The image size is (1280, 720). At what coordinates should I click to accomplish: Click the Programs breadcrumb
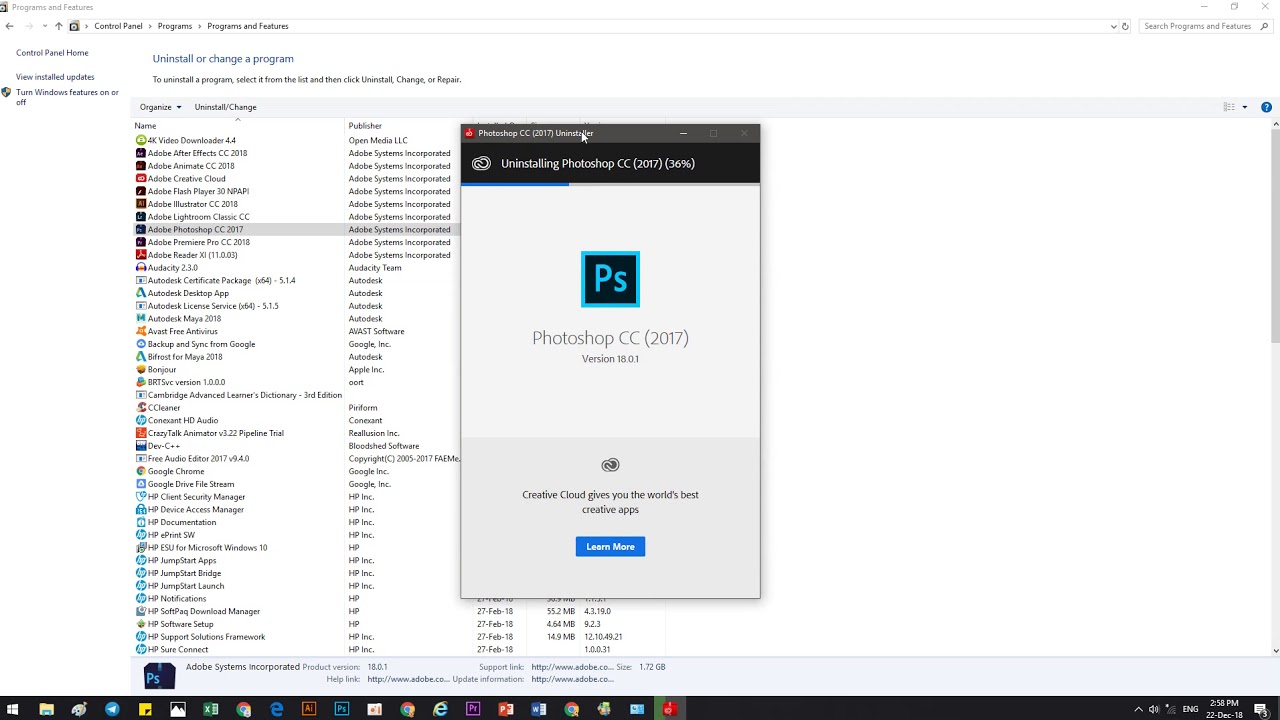click(x=175, y=26)
